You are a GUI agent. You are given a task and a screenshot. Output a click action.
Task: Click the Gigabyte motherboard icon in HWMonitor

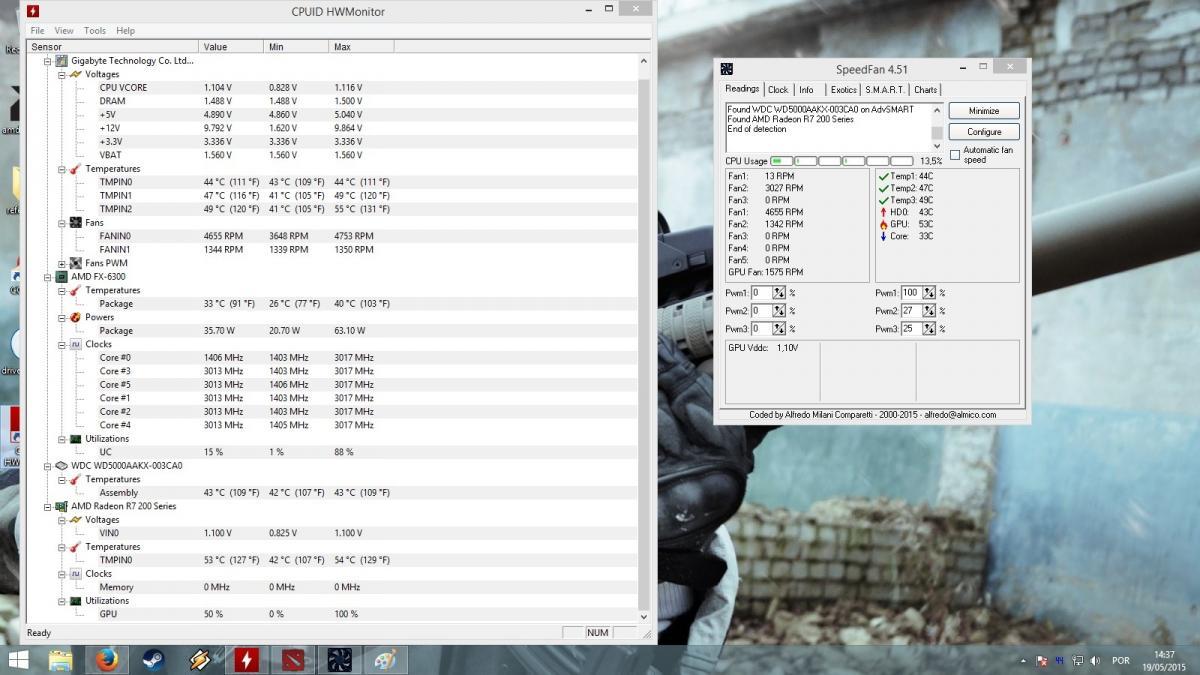[61, 60]
